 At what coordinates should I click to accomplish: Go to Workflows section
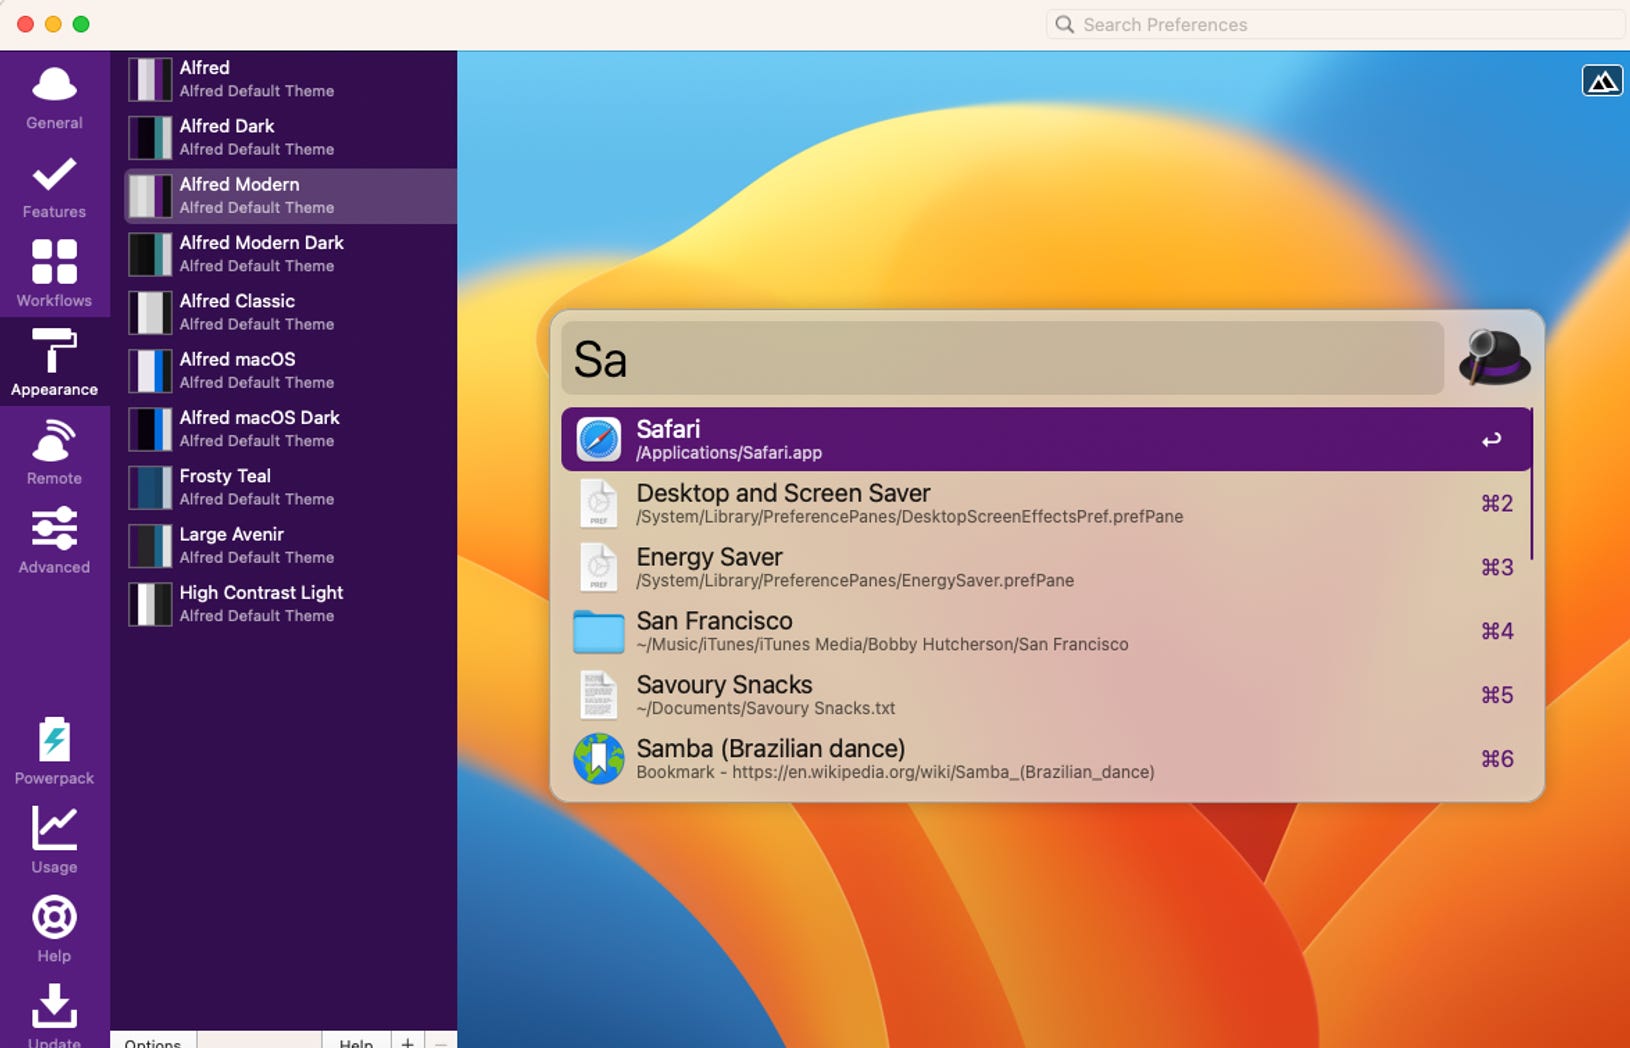click(x=54, y=274)
